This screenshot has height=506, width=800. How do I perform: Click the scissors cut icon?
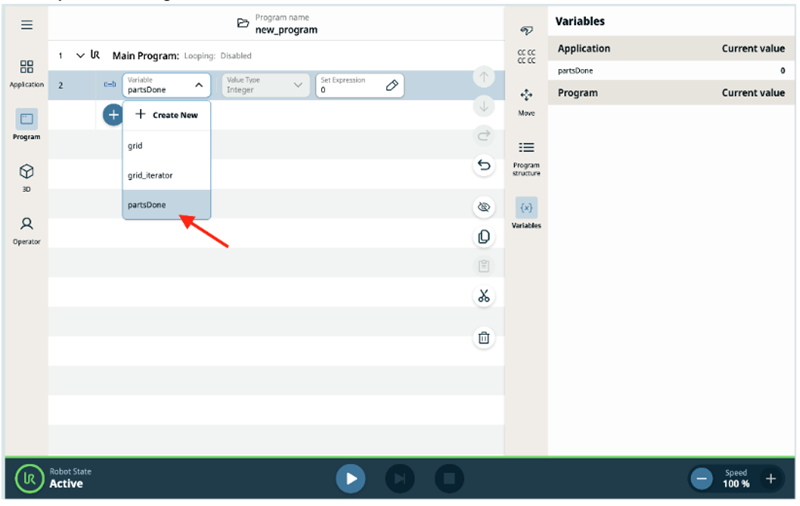click(x=484, y=296)
